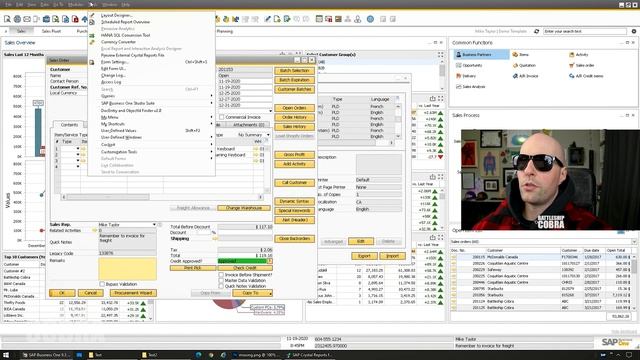Select Scheduled Report Overview menu entry
The image size is (640, 360).
152,22
